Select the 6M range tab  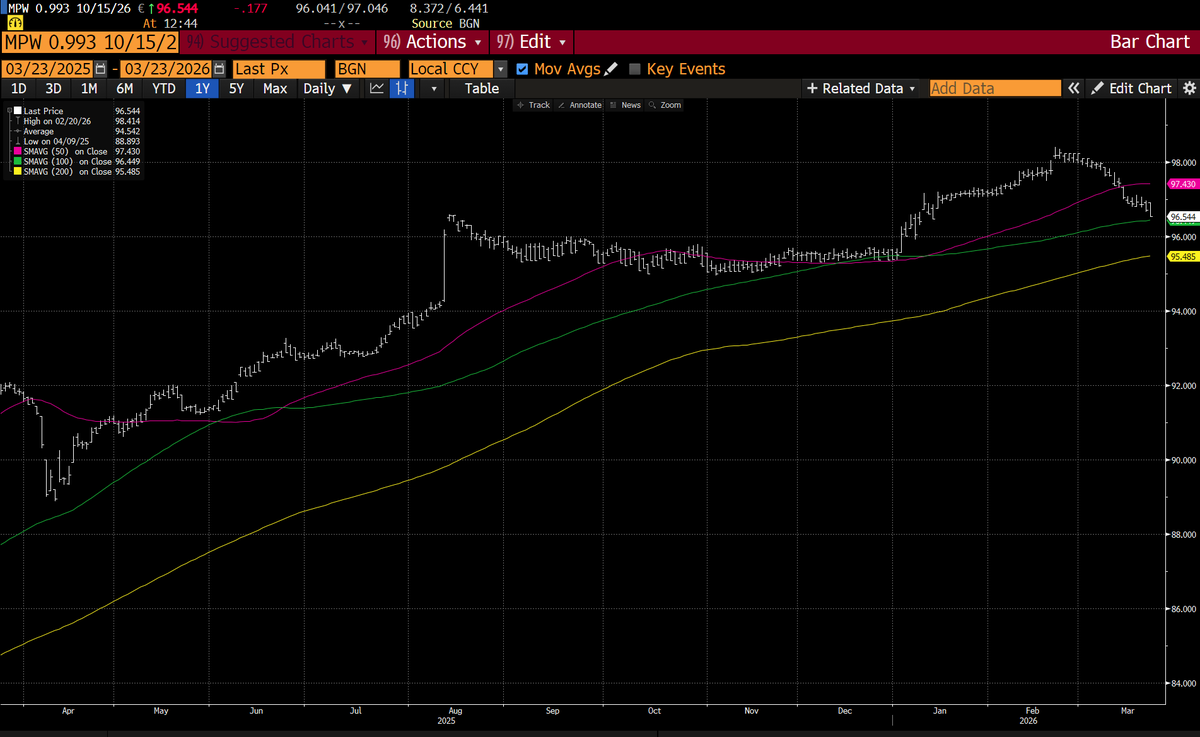[125, 88]
